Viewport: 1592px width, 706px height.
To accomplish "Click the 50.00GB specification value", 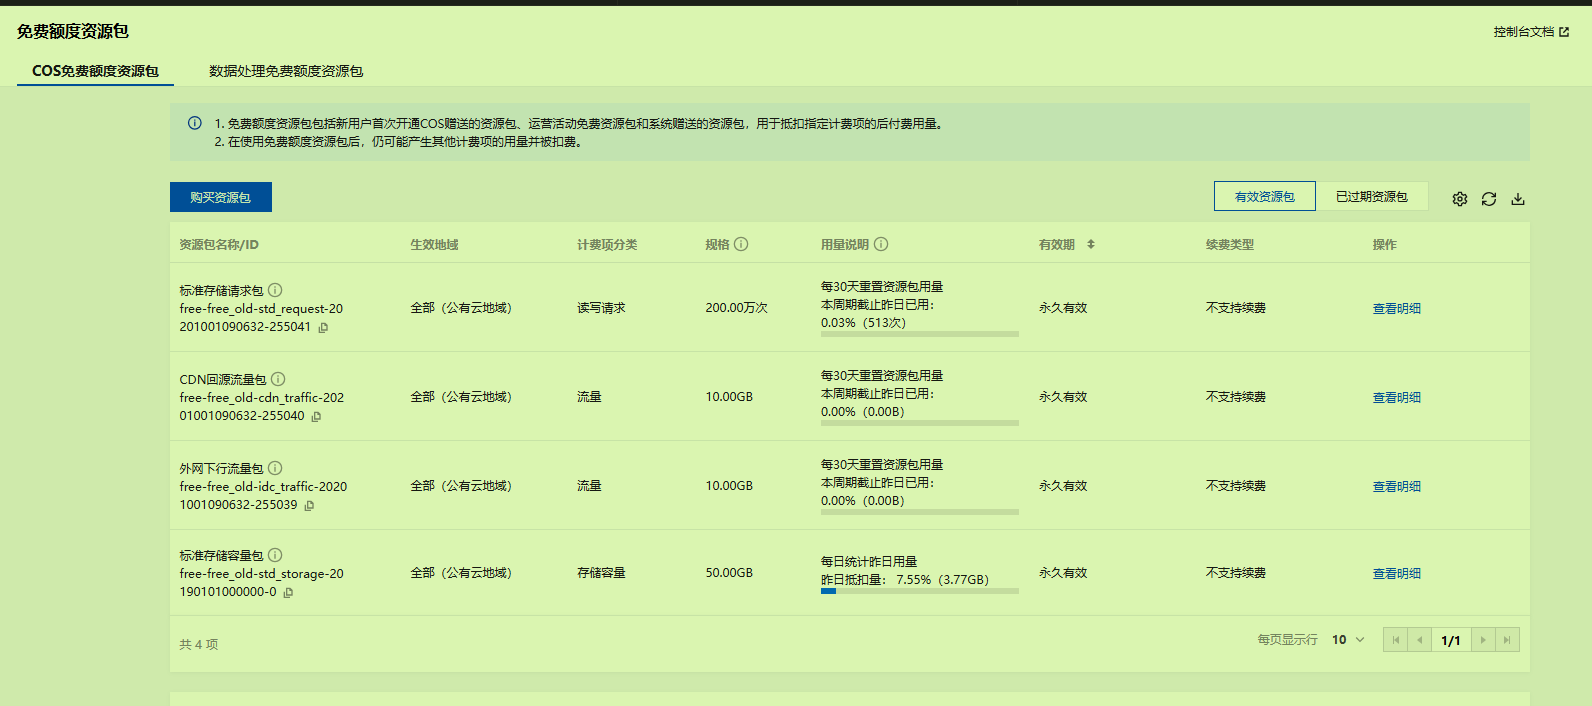I will 729,573.
